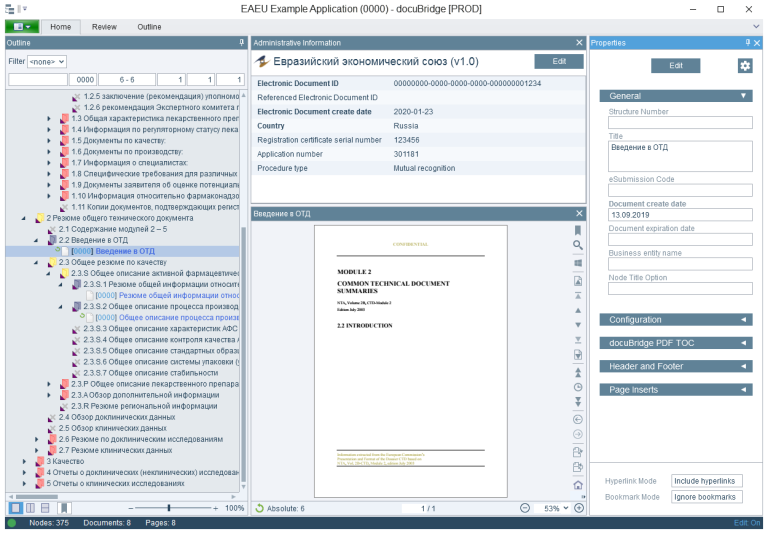Collapse the 2.3 Общее резюме по качеству node
This screenshot has width=768, height=534.
pos(36,262)
